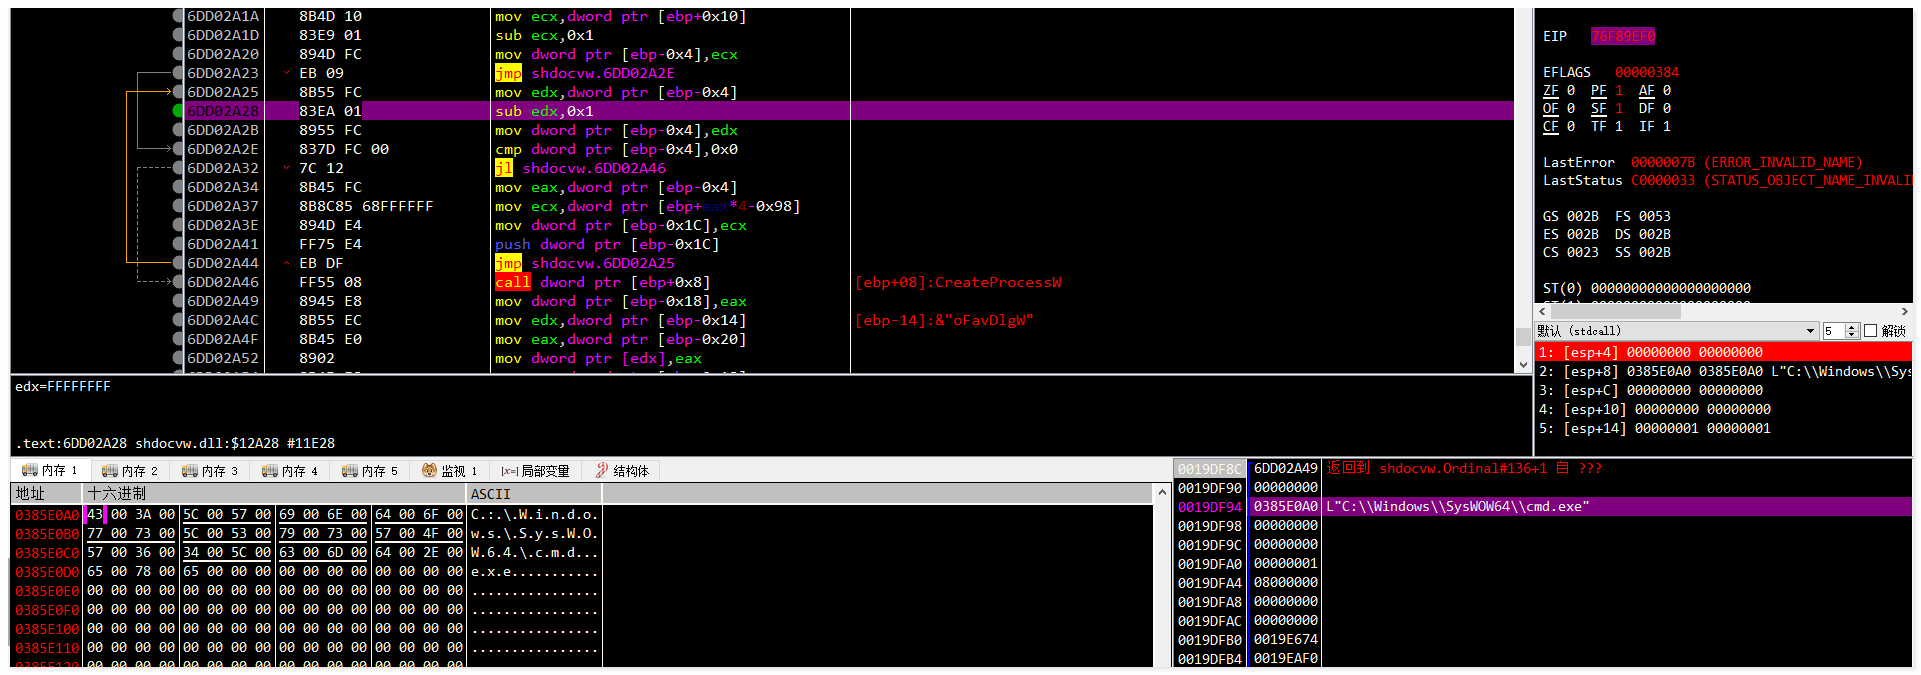Increase the argument count spinner
This screenshot has width=1921, height=675.
tap(1852, 327)
